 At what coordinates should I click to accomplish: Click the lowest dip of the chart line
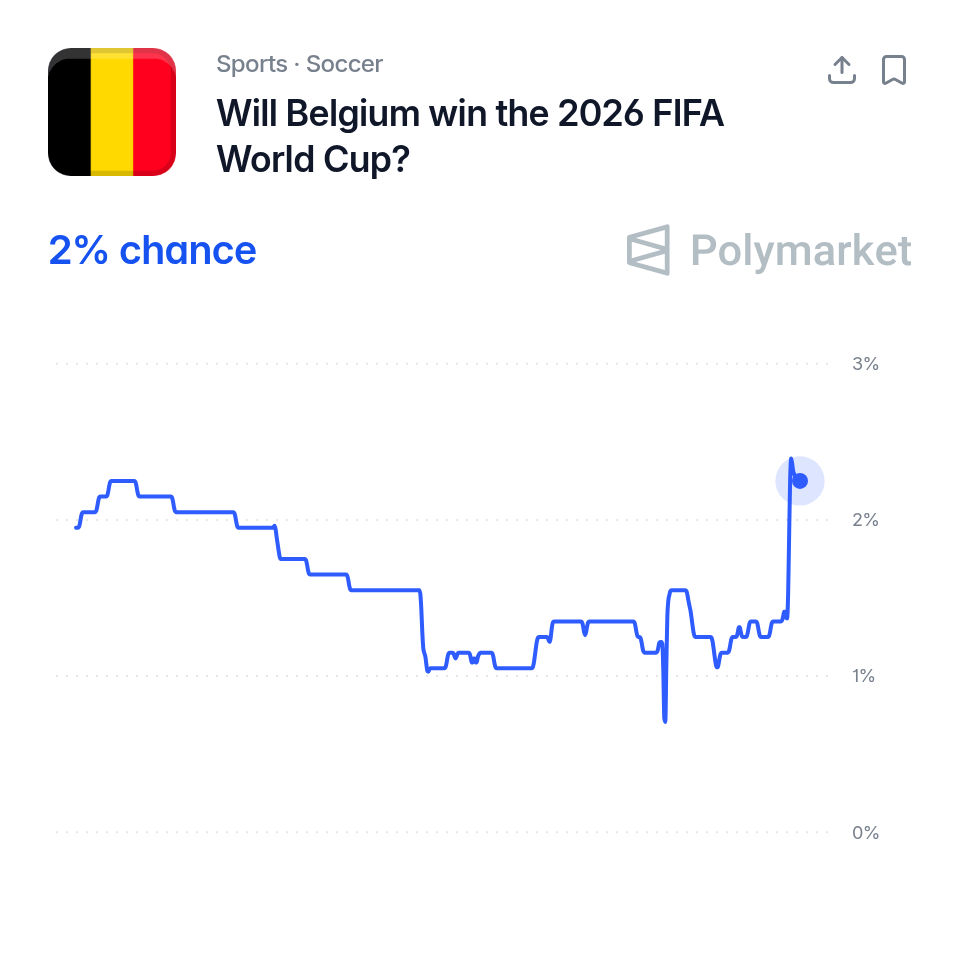point(665,721)
